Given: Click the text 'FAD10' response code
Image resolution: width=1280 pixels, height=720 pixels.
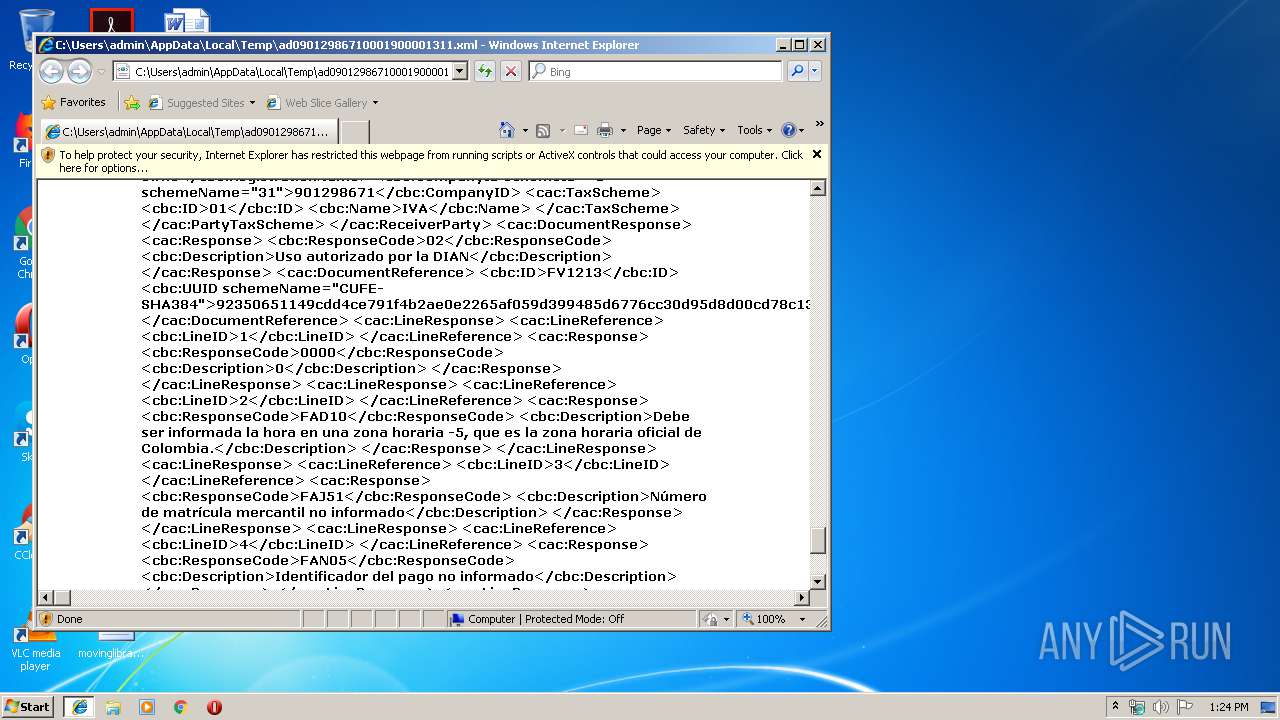Looking at the screenshot, I should click(x=324, y=416).
